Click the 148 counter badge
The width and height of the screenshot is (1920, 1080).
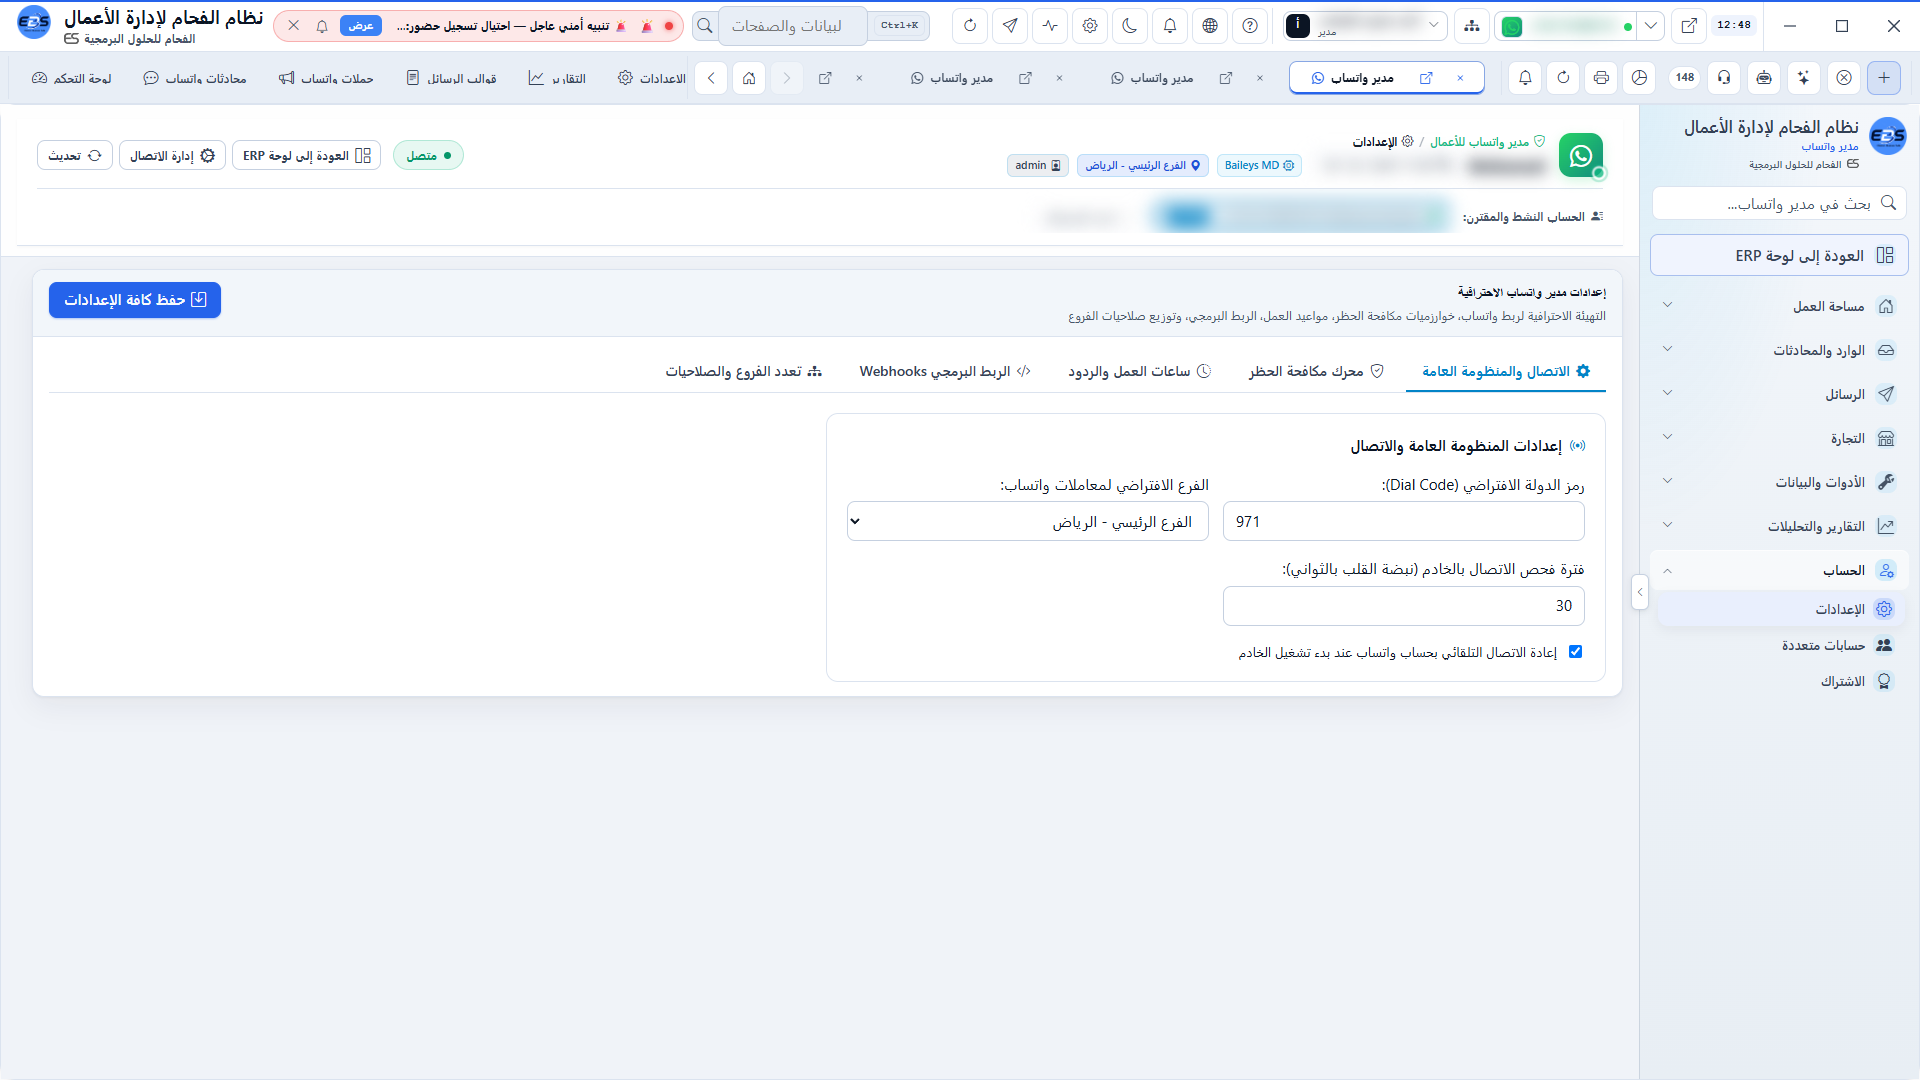click(1685, 77)
